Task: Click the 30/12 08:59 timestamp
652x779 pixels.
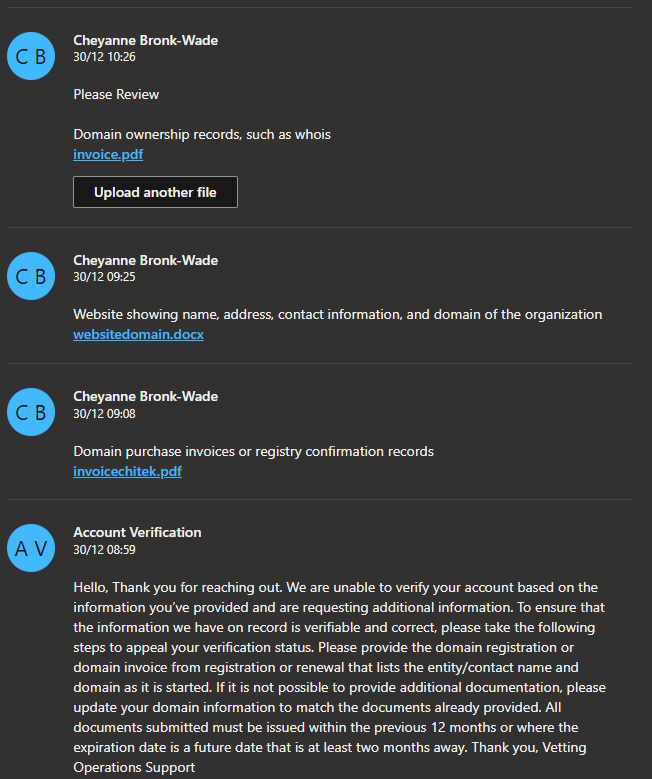Action: (104, 549)
